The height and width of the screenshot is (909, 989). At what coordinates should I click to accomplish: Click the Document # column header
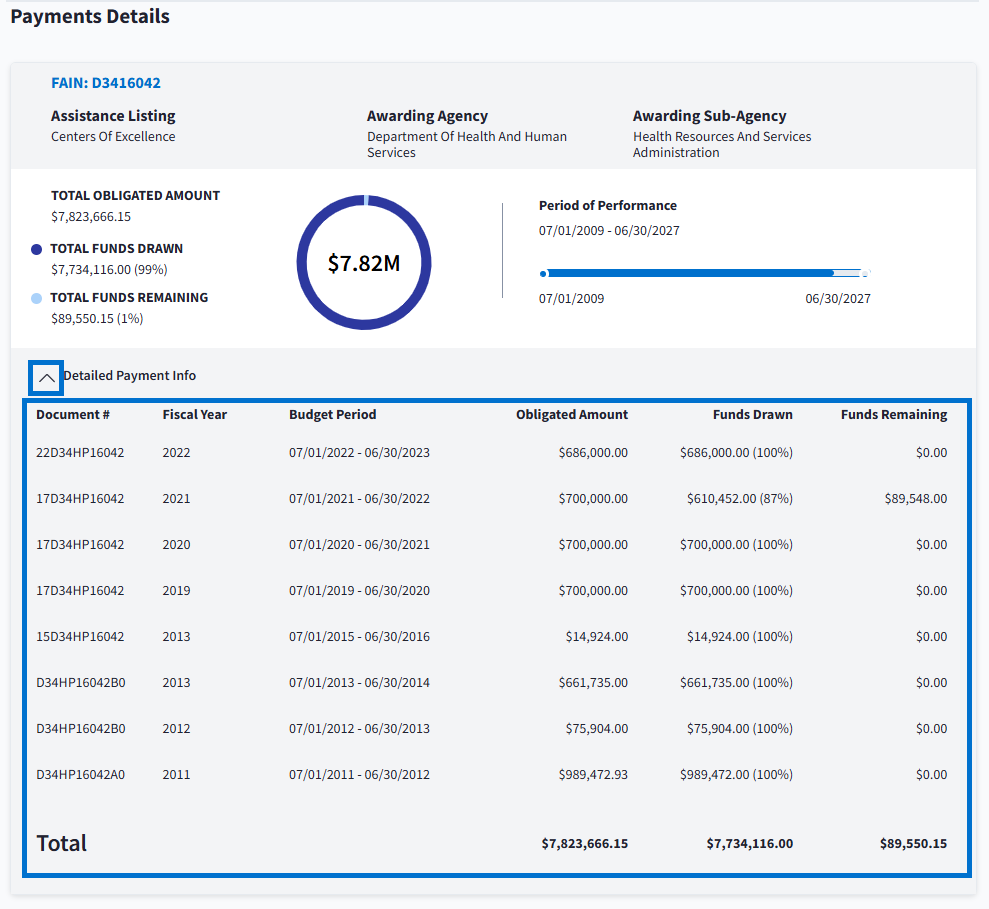click(x=73, y=414)
